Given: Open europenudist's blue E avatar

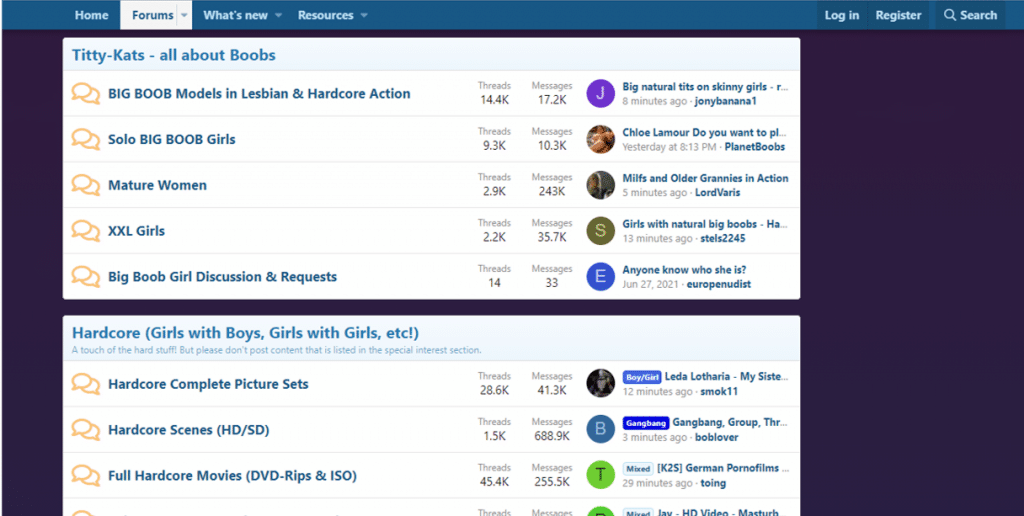Looking at the screenshot, I should (601, 276).
